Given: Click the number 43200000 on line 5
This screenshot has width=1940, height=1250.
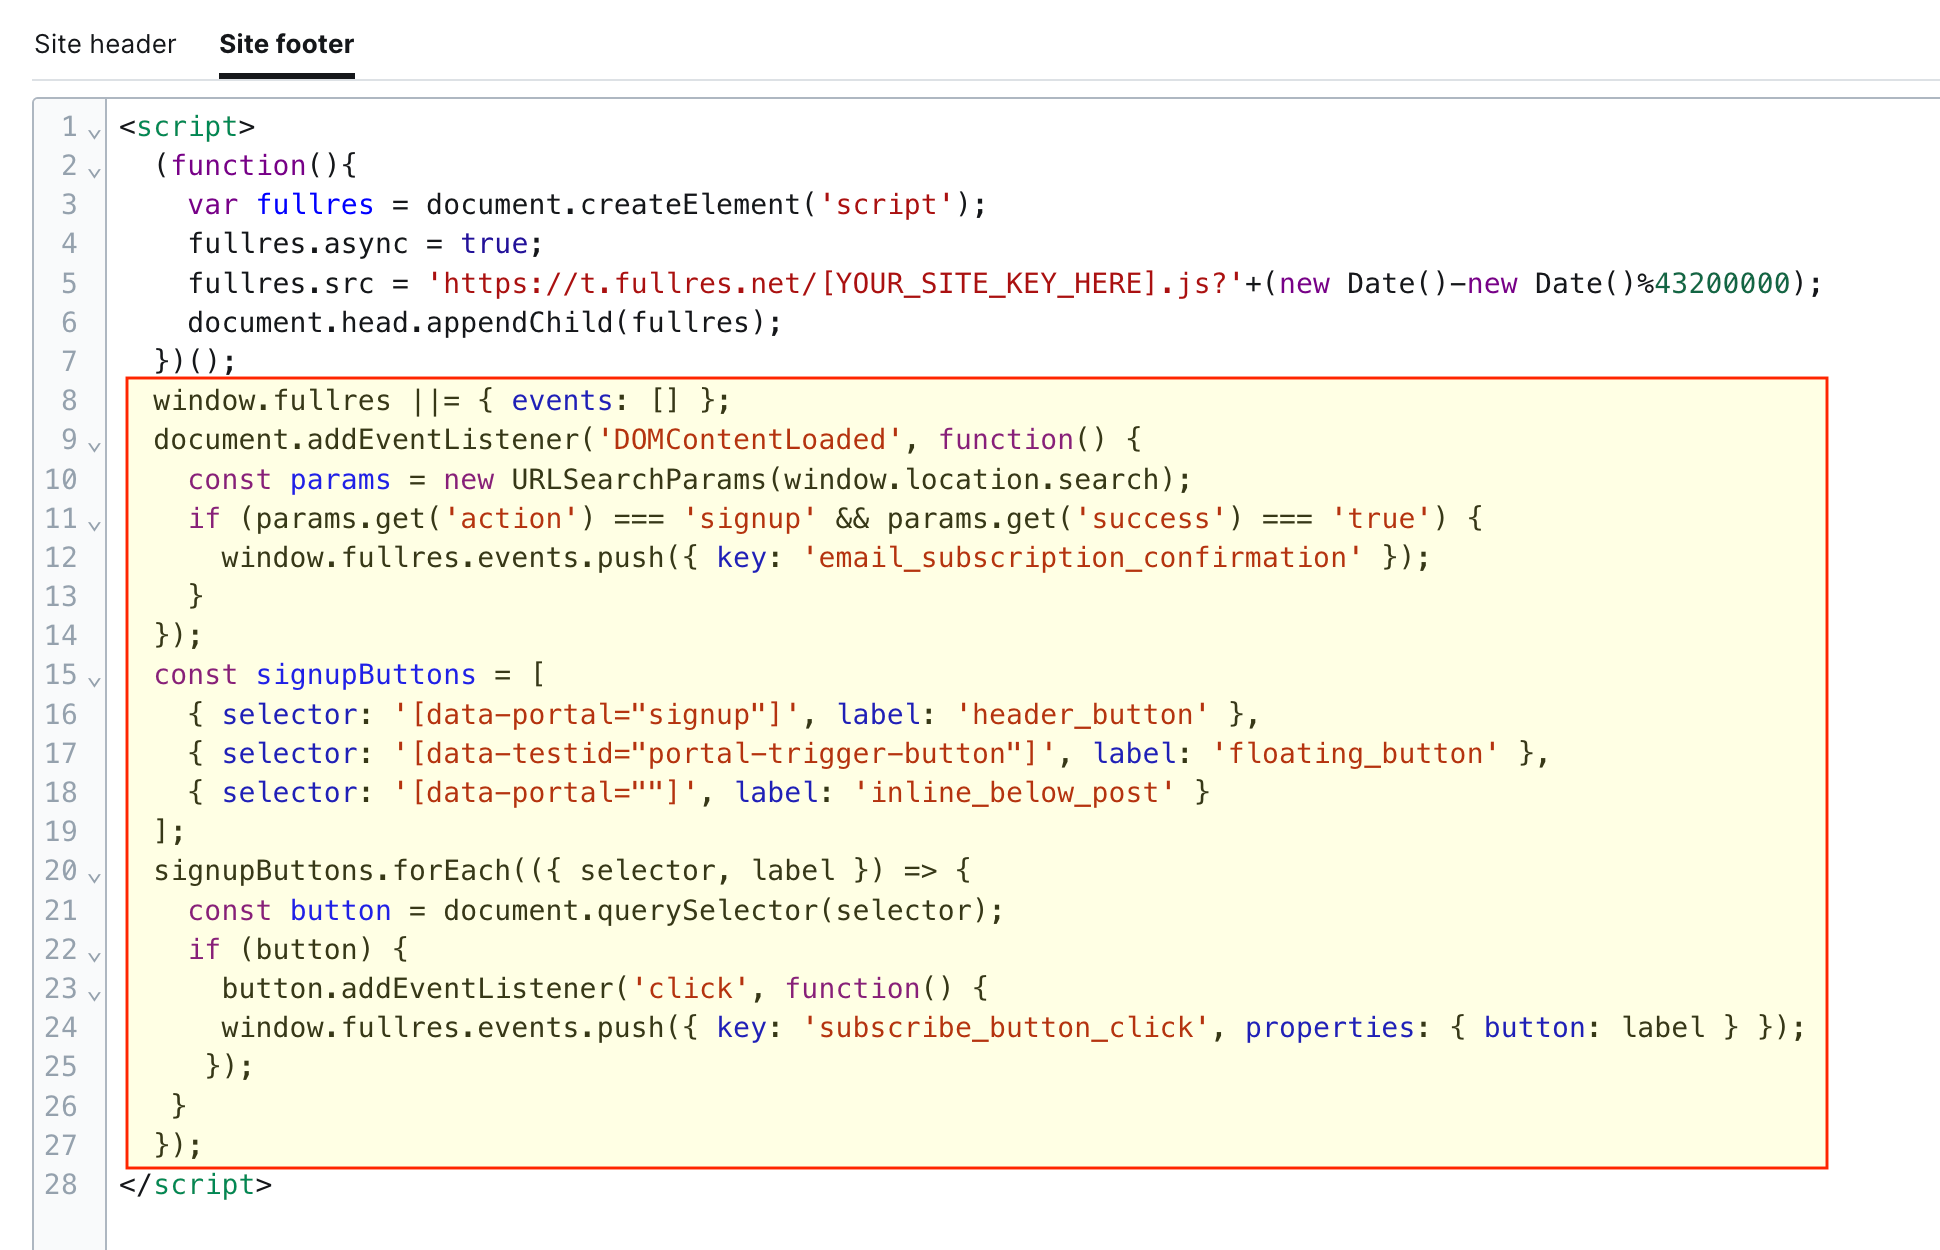Looking at the screenshot, I should click(1721, 284).
